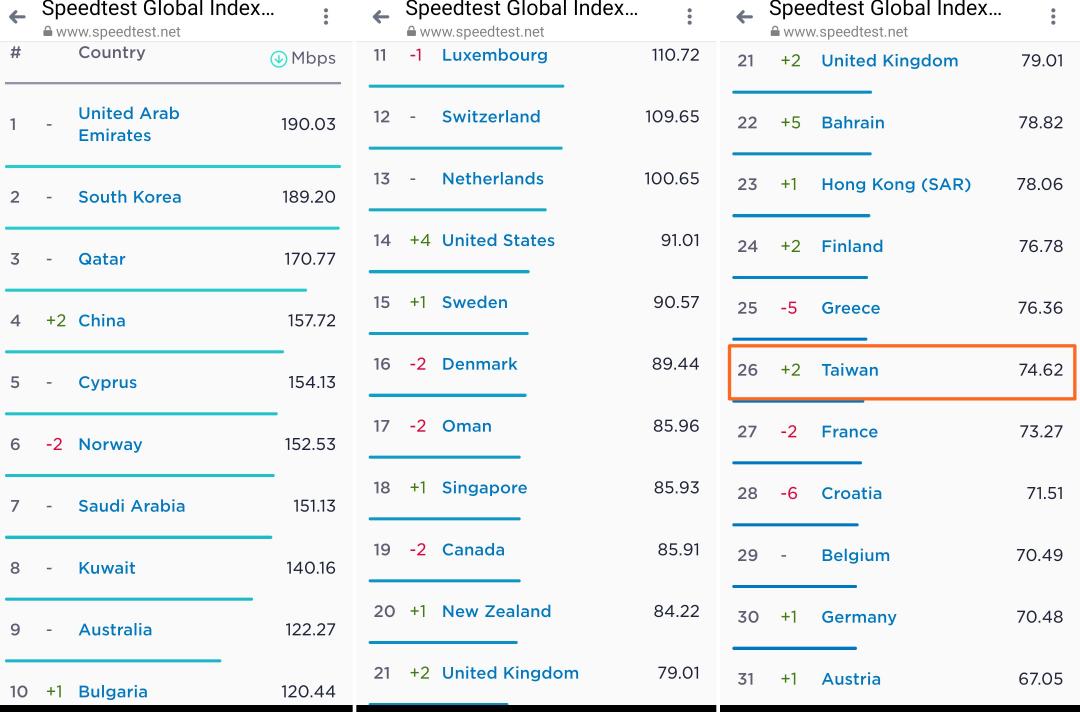Select South Korea from the ranking
This screenshot has height=712, width=1080.
pyautogui.click(x=129, y=197)
